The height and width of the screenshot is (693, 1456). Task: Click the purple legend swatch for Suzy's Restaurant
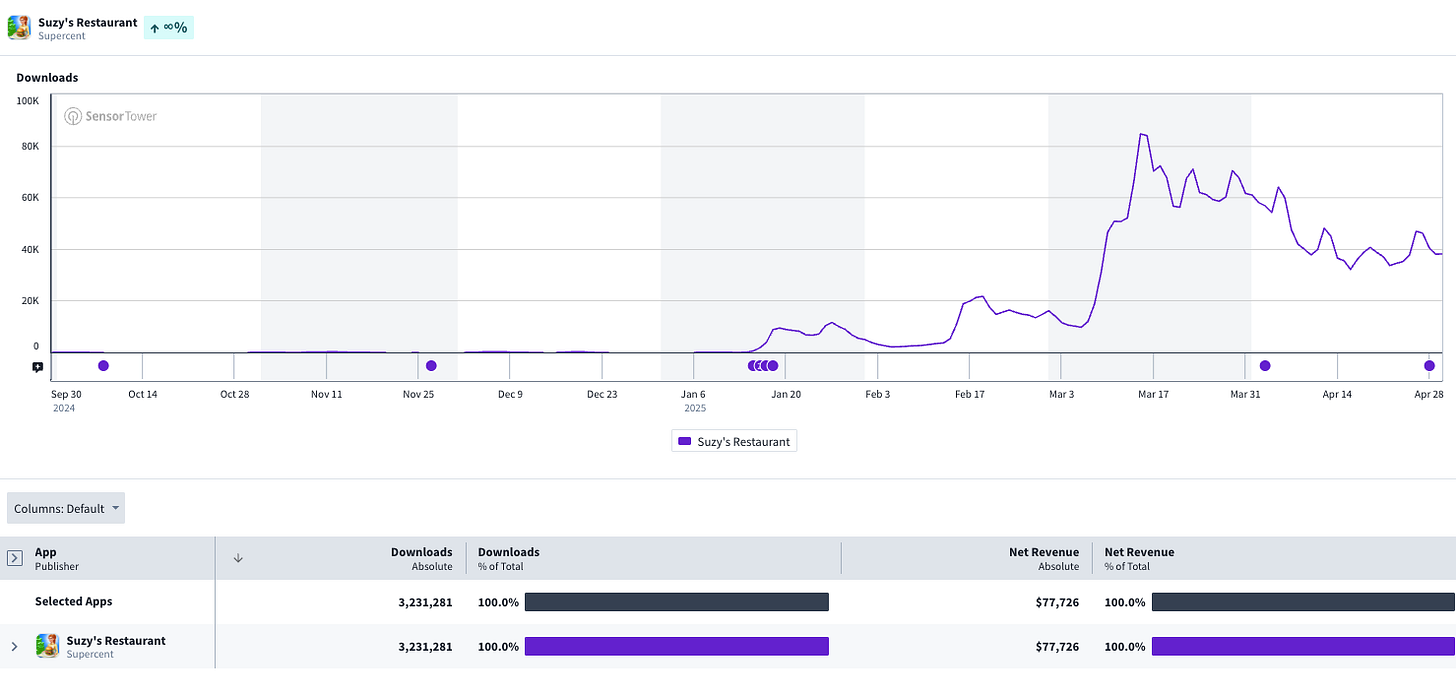pyautogui.click(x=685, y=441)
